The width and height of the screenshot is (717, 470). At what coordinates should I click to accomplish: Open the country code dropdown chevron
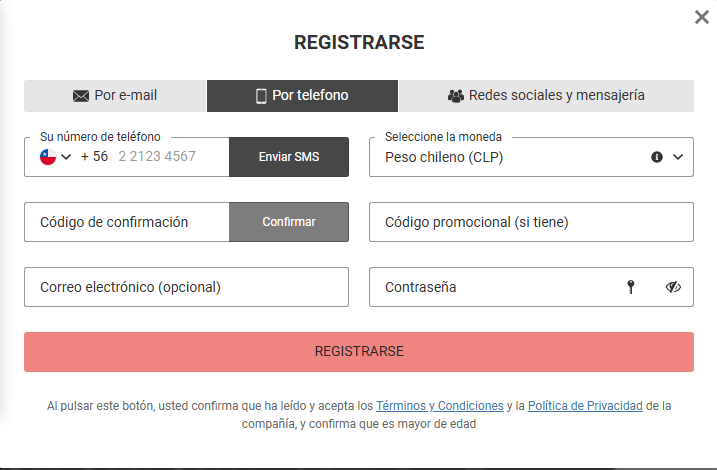66,157
